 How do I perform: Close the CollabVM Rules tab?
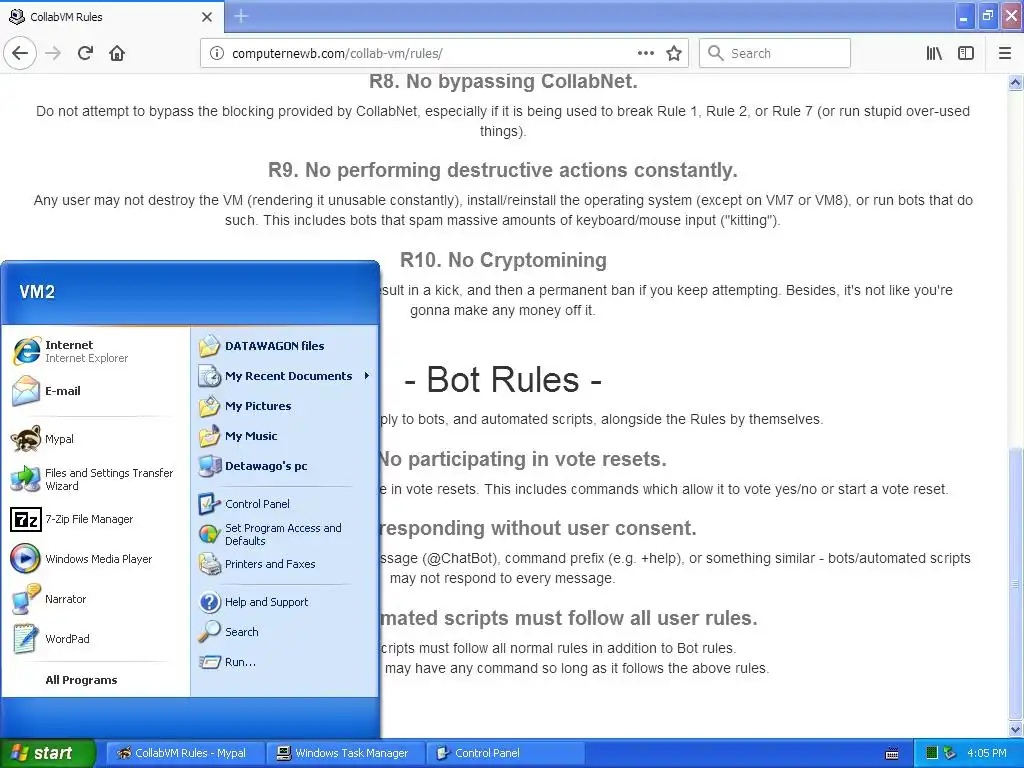click(207, 17)
